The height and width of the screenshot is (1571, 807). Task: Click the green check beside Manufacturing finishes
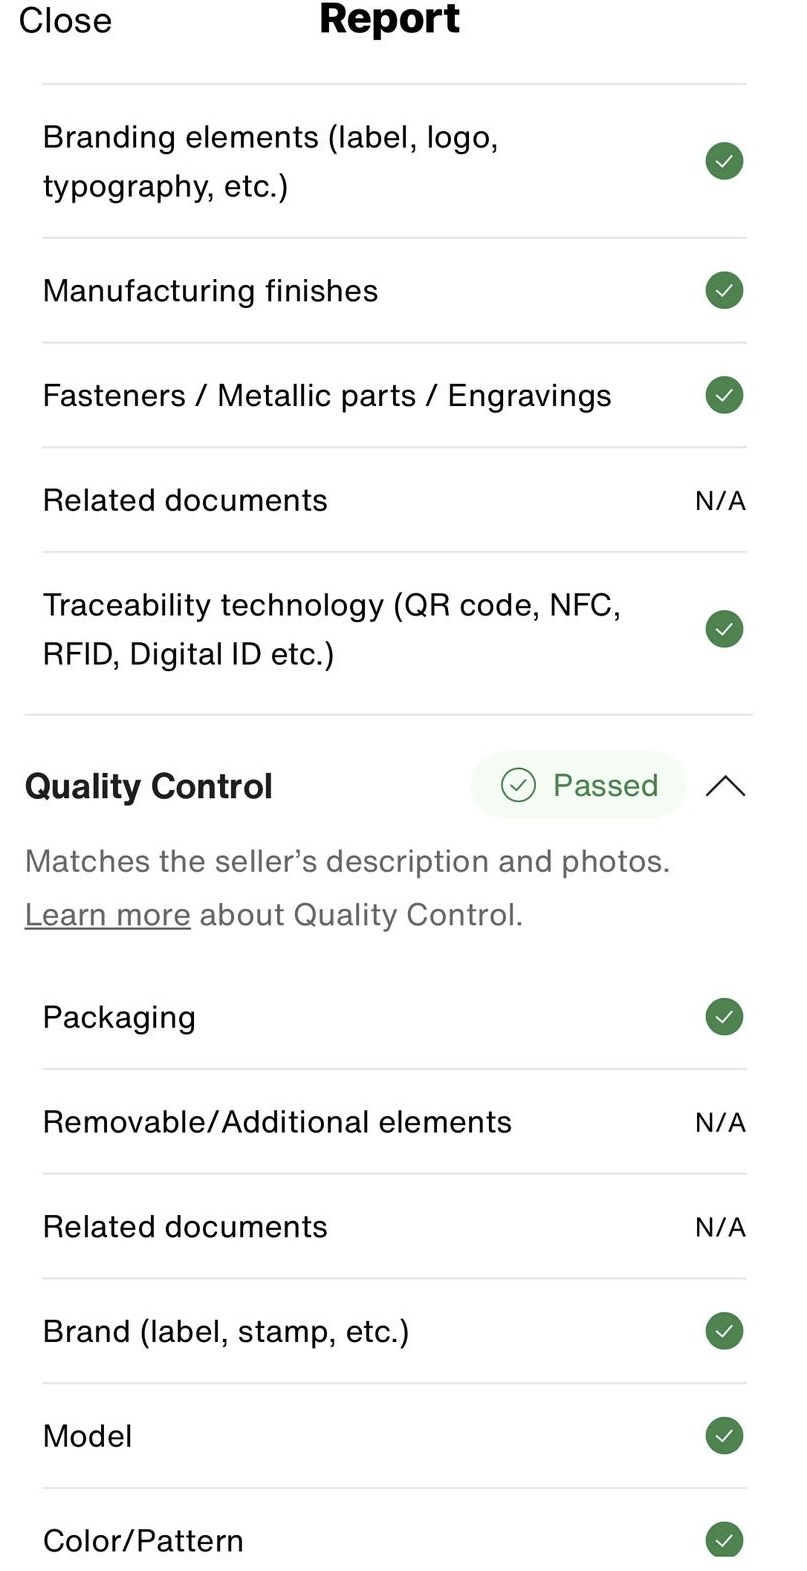click(724, 291)
